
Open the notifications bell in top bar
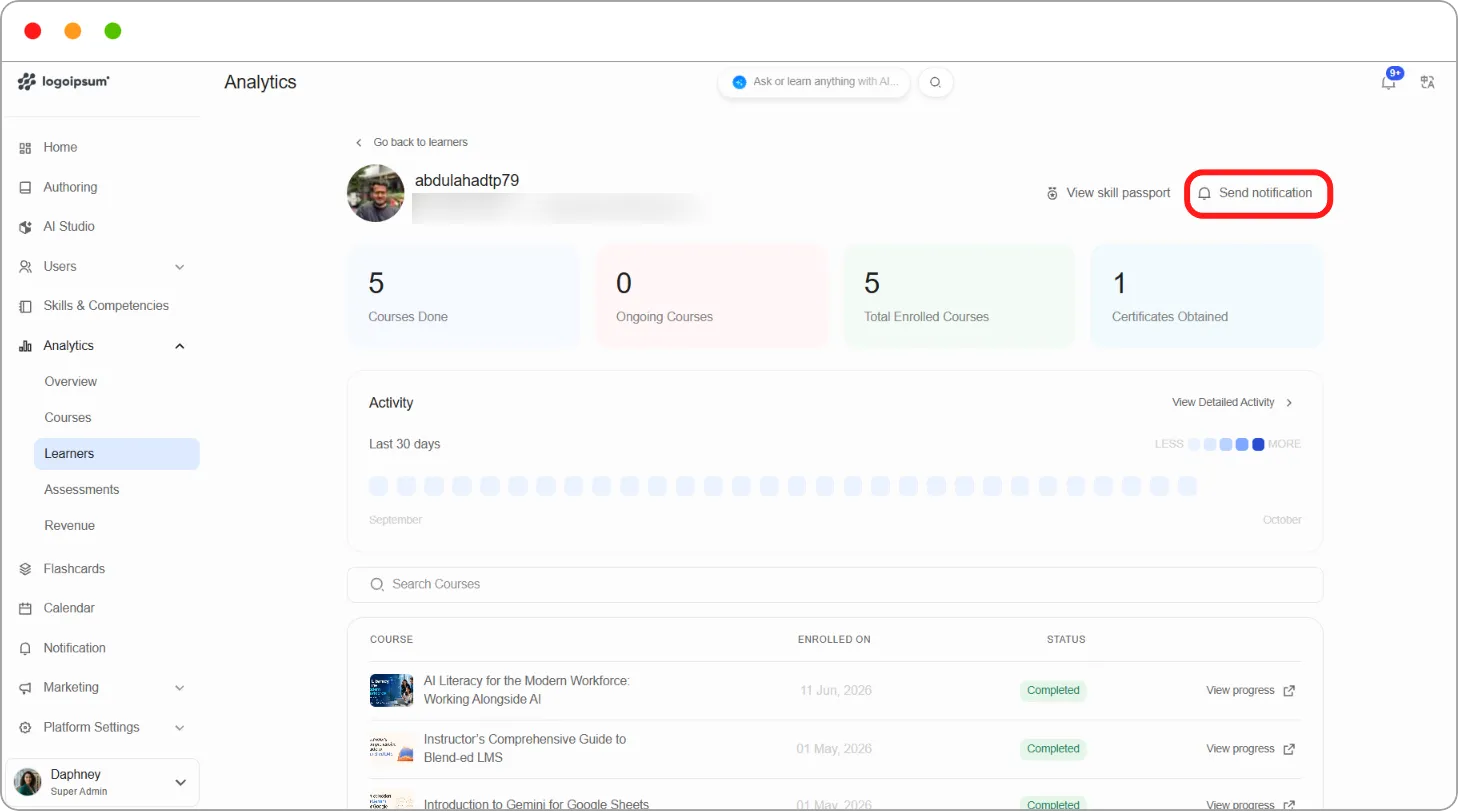click(1388, 83)
